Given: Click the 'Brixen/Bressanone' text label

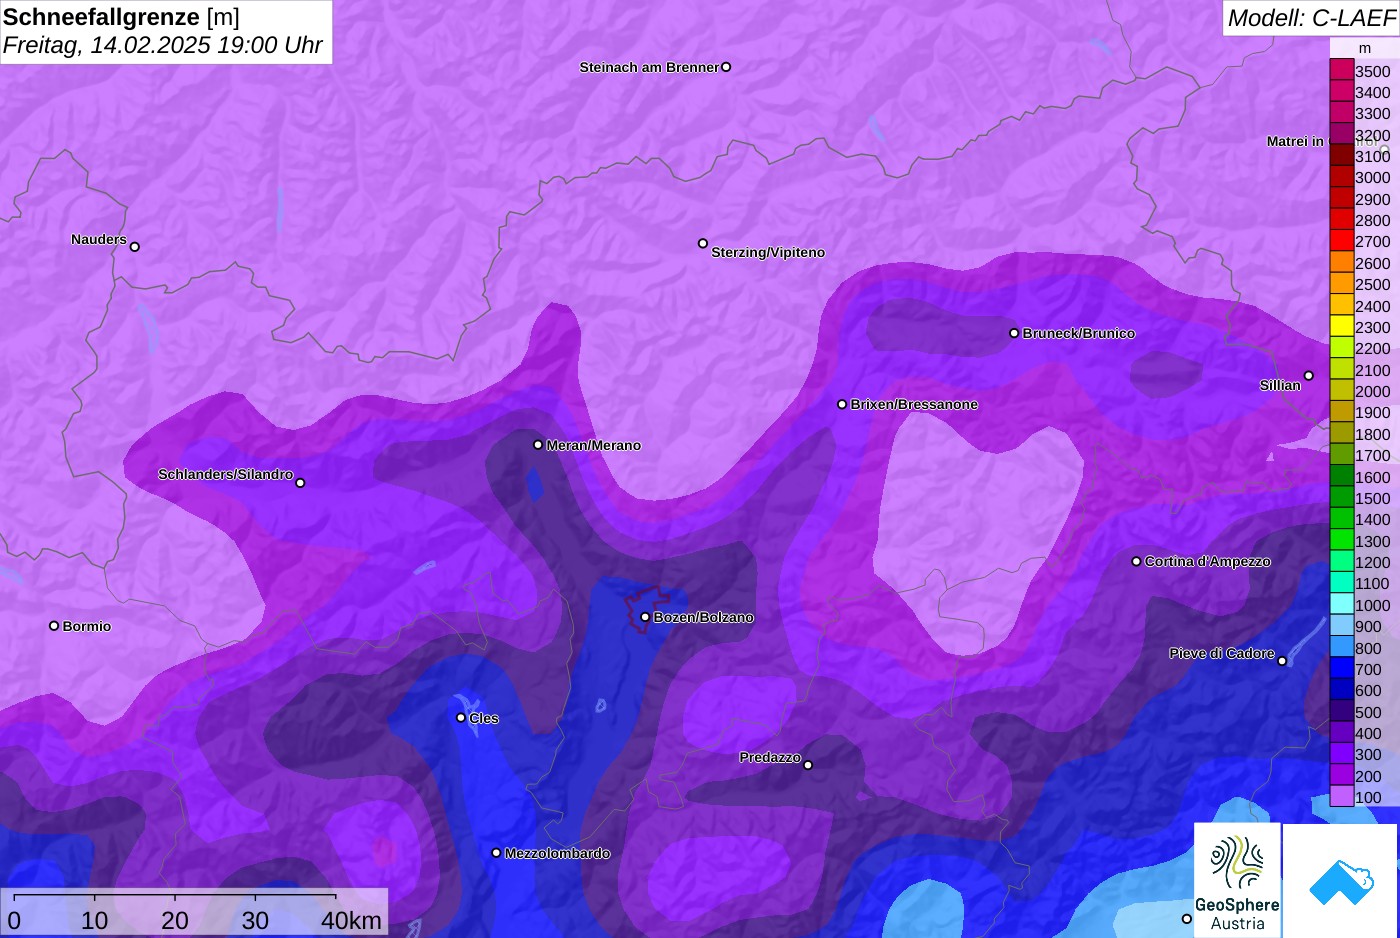Looking at the screenshot, I should pos(914,404).
